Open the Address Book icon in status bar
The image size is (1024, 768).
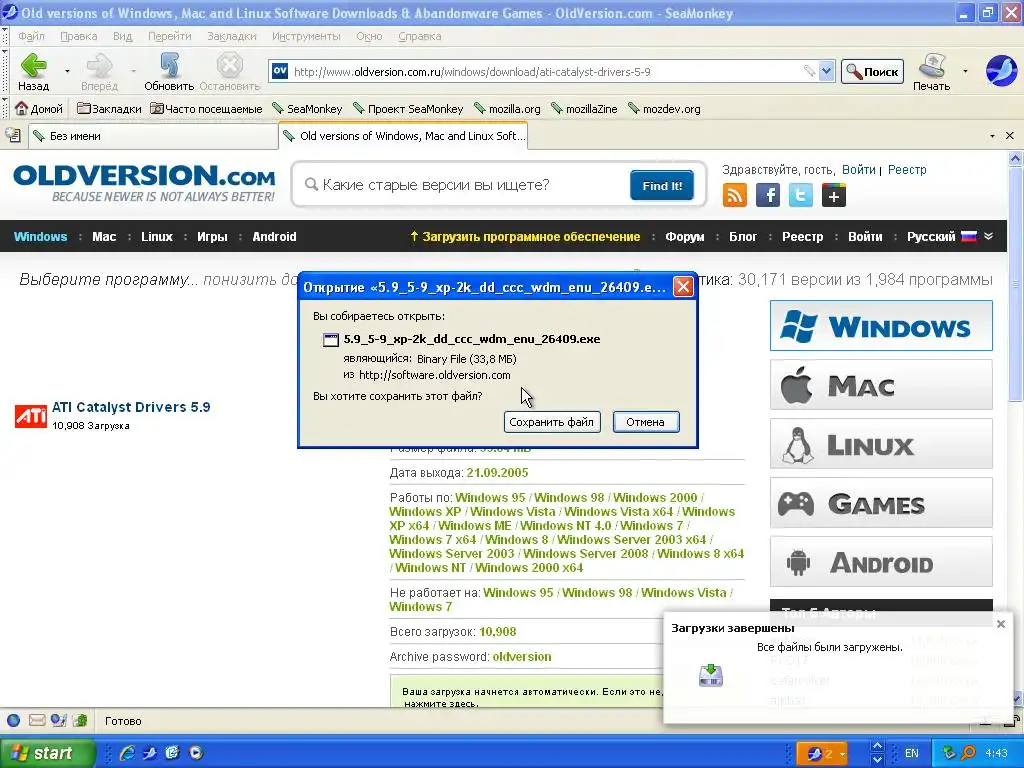pyautogui.click(x=80, y=721)
